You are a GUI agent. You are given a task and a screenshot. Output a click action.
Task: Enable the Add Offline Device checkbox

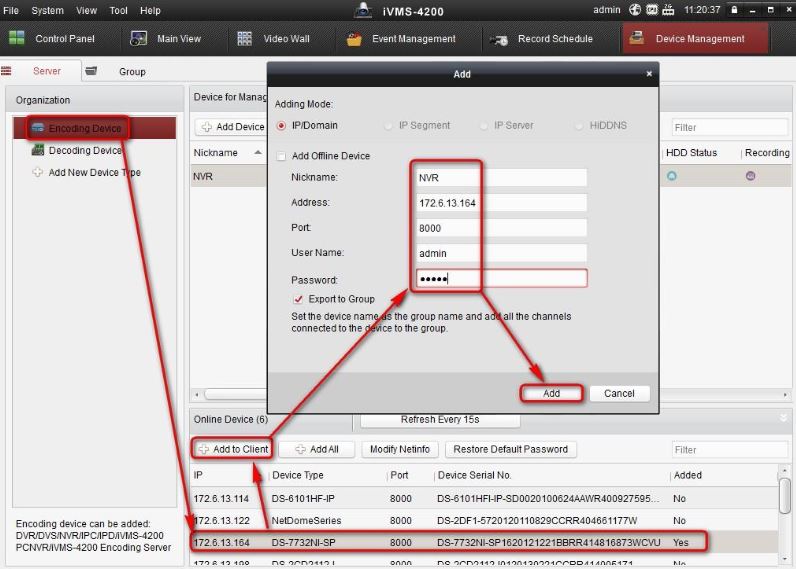point(281,156)
